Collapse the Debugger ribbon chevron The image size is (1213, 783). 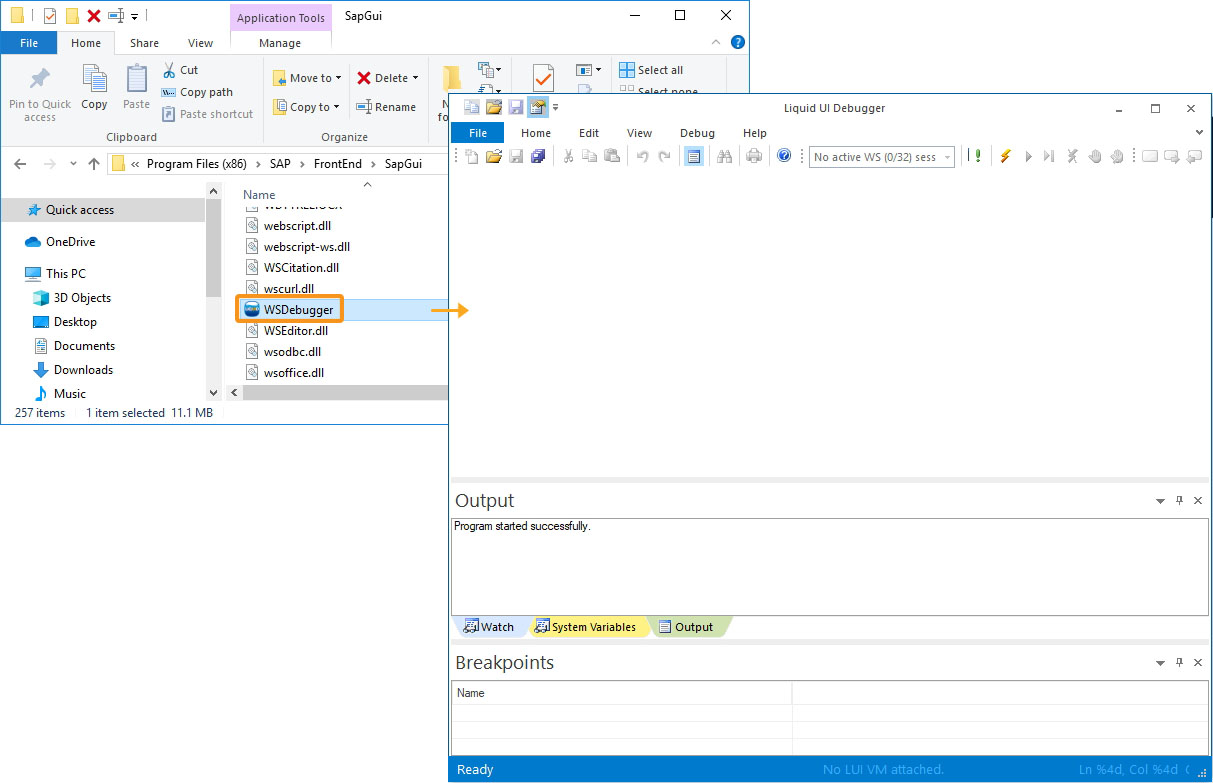[x=1200, y=132]
